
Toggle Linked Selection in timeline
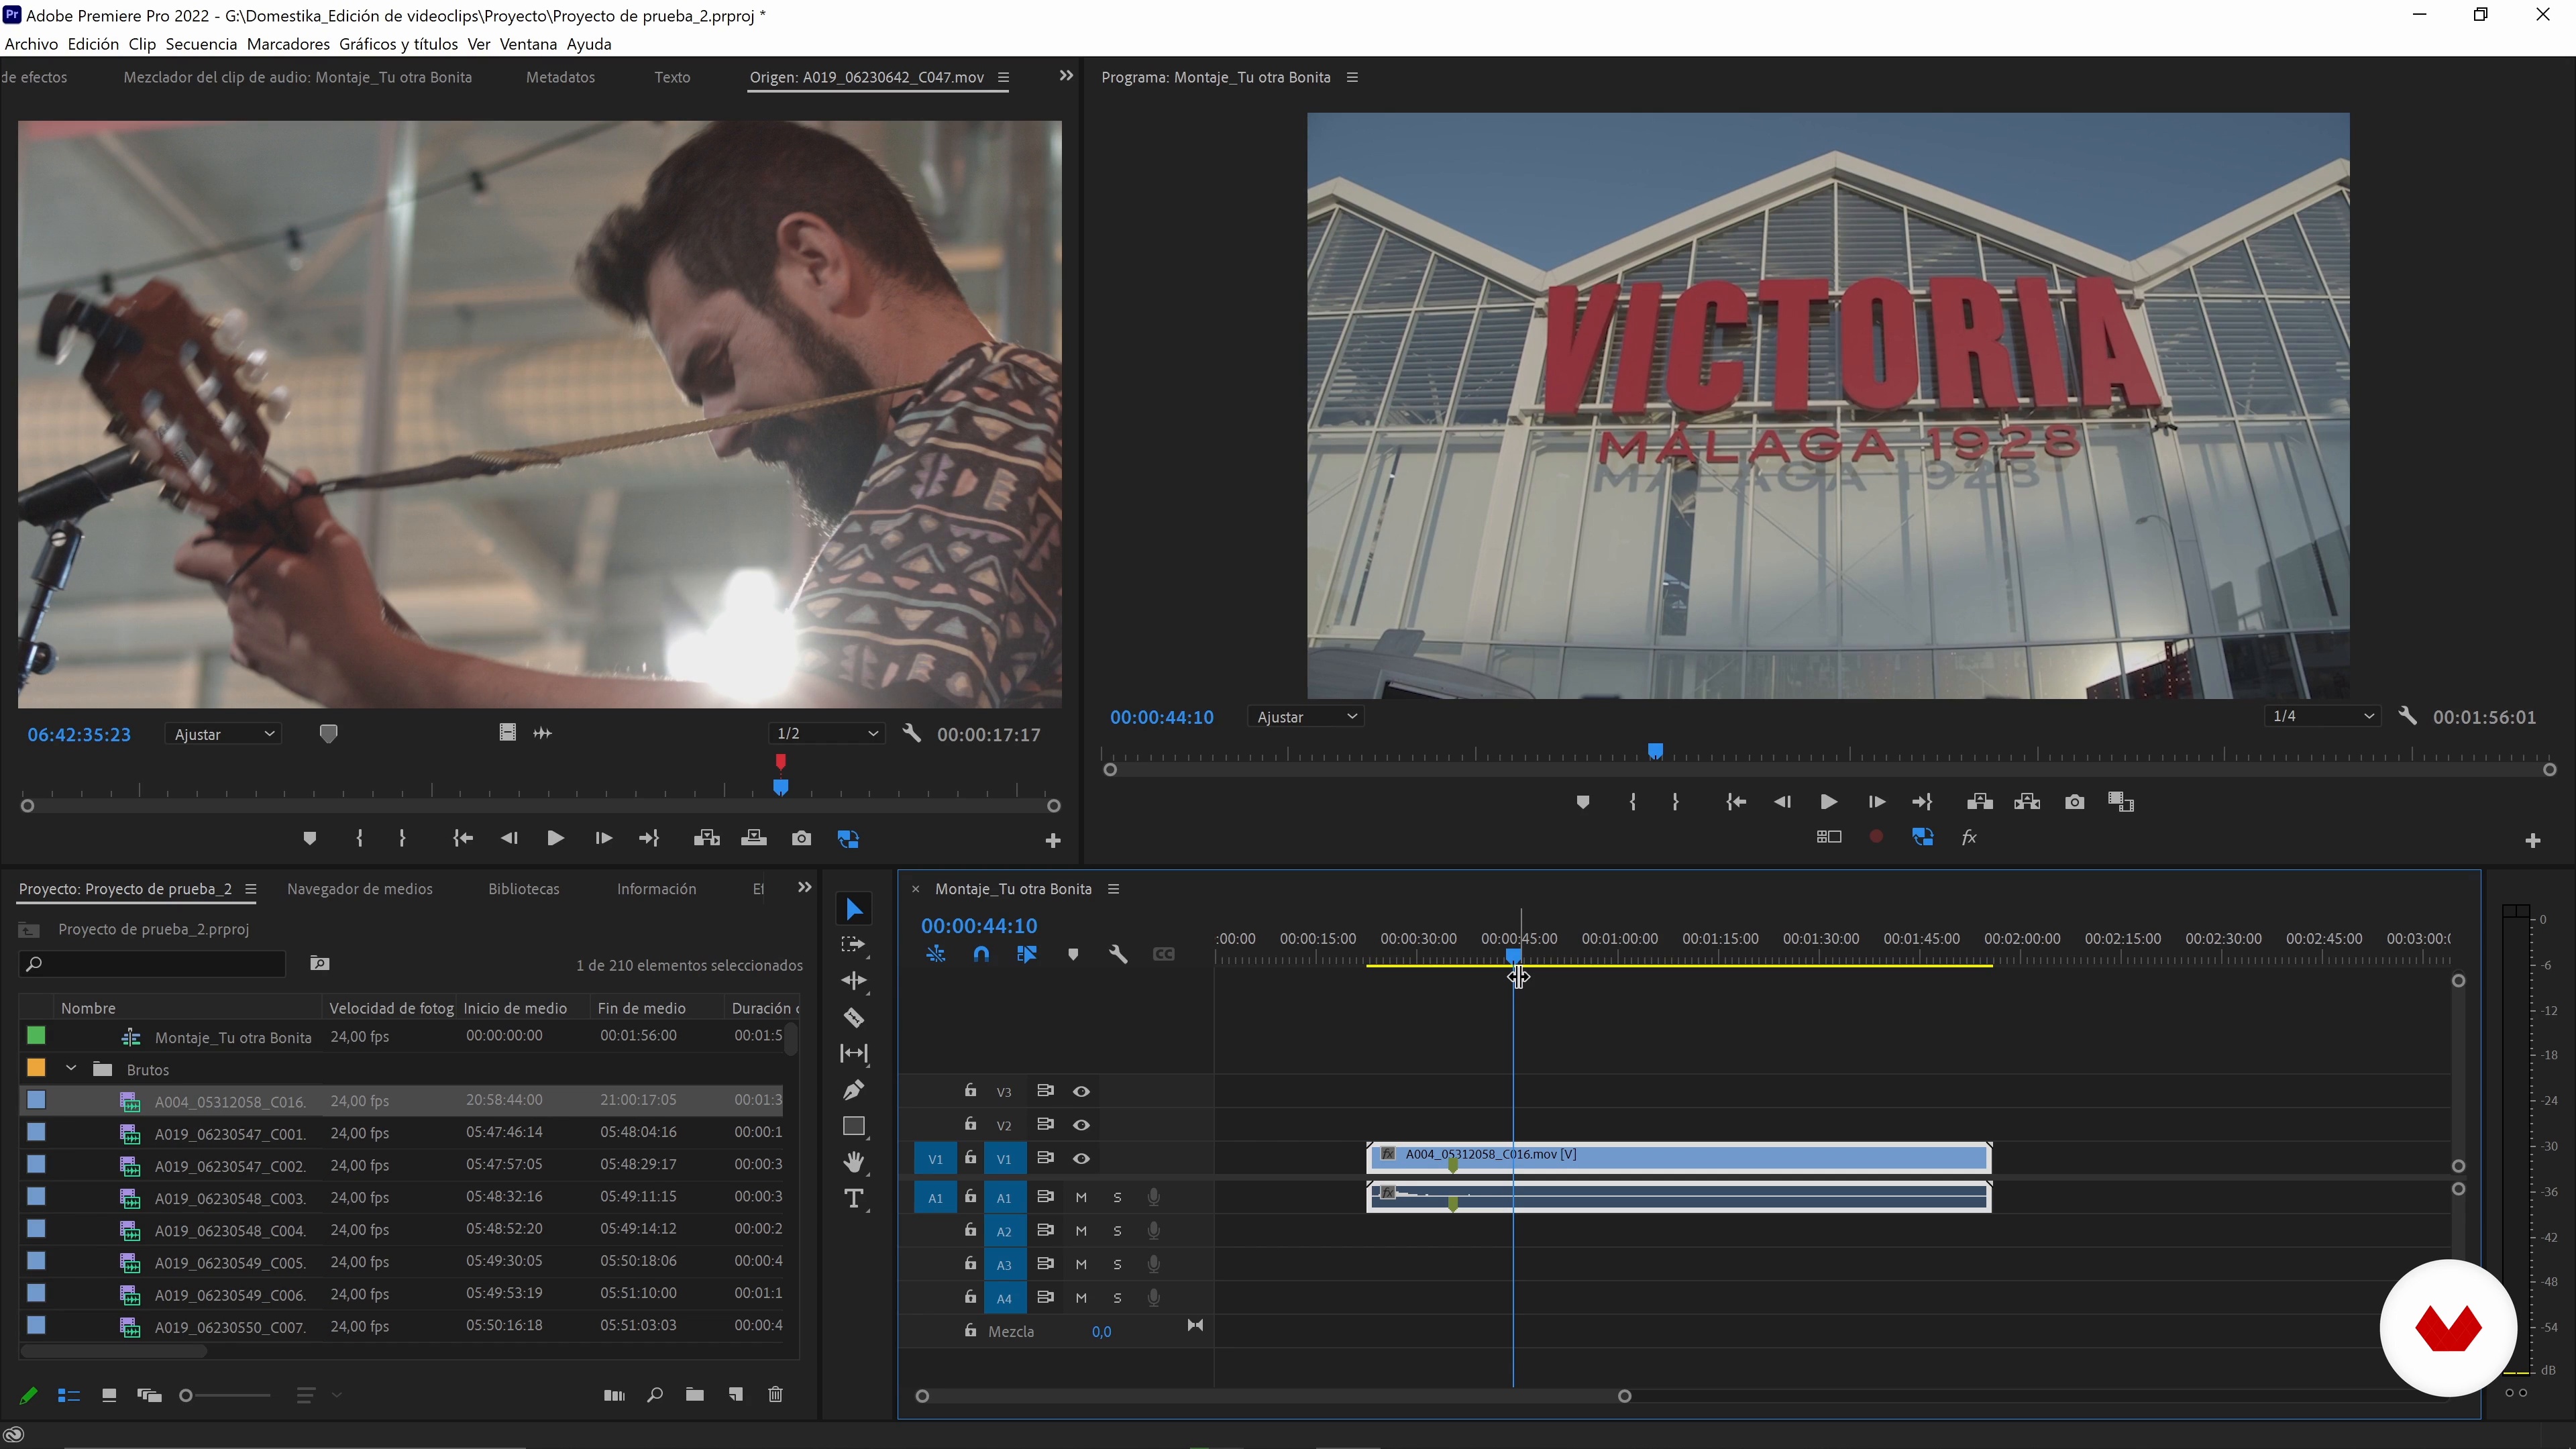click(1027, 955)
